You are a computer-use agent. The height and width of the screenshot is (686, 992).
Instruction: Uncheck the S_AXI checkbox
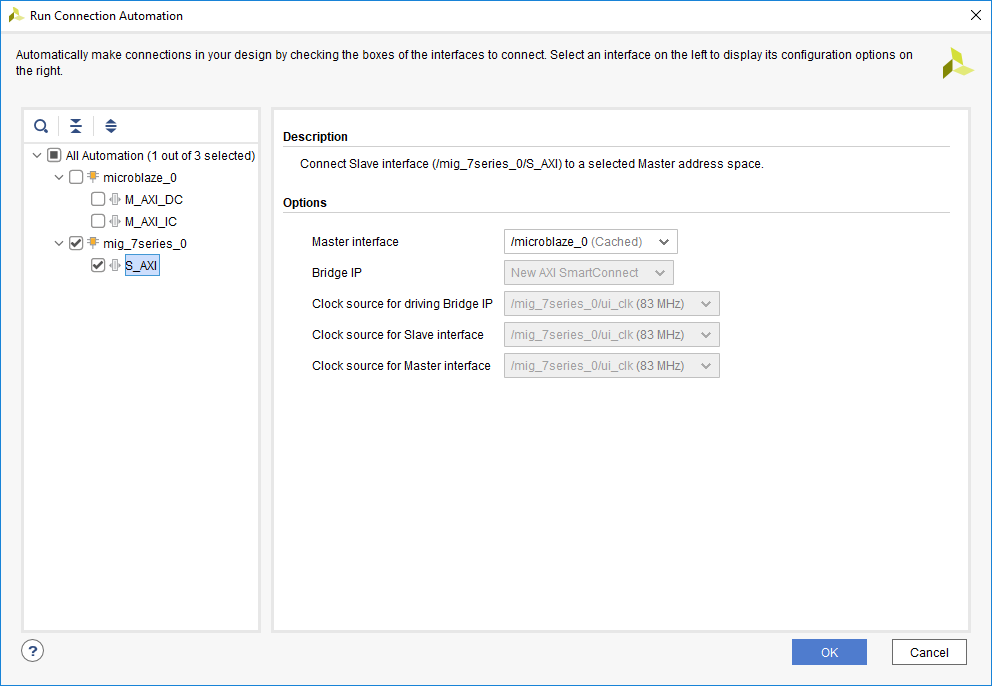[98, 265]
